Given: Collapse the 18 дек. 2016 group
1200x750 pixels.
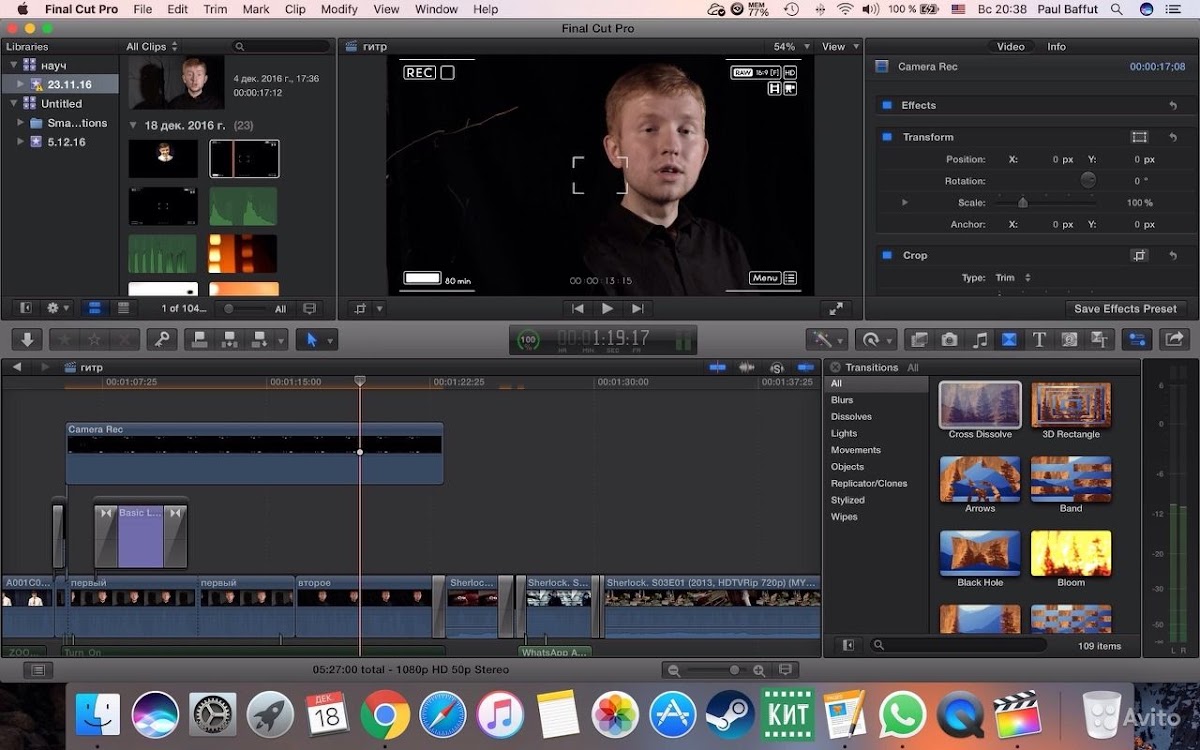Looking at the screenshot, I should click(x=134, y=126).
